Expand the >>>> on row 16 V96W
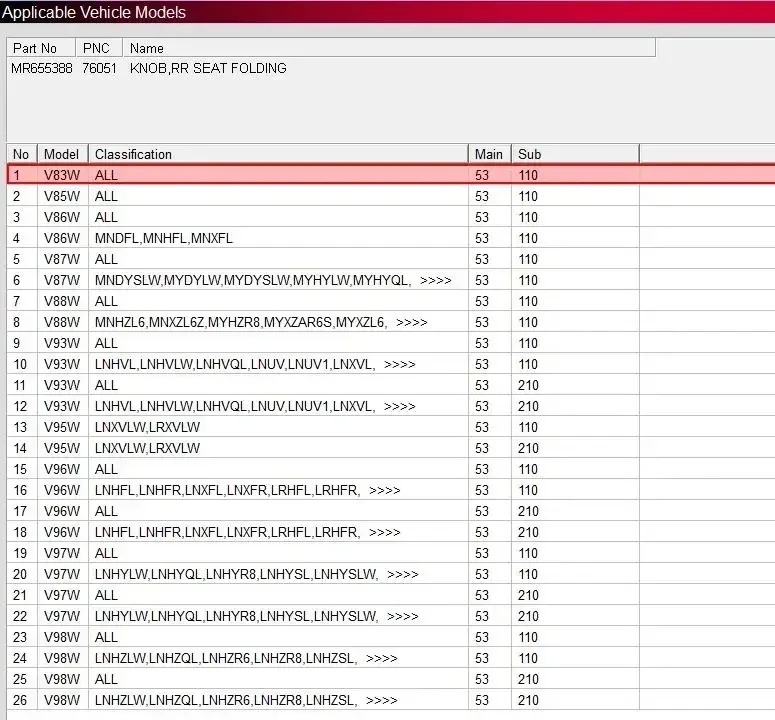775x720 pixels. 385,491
